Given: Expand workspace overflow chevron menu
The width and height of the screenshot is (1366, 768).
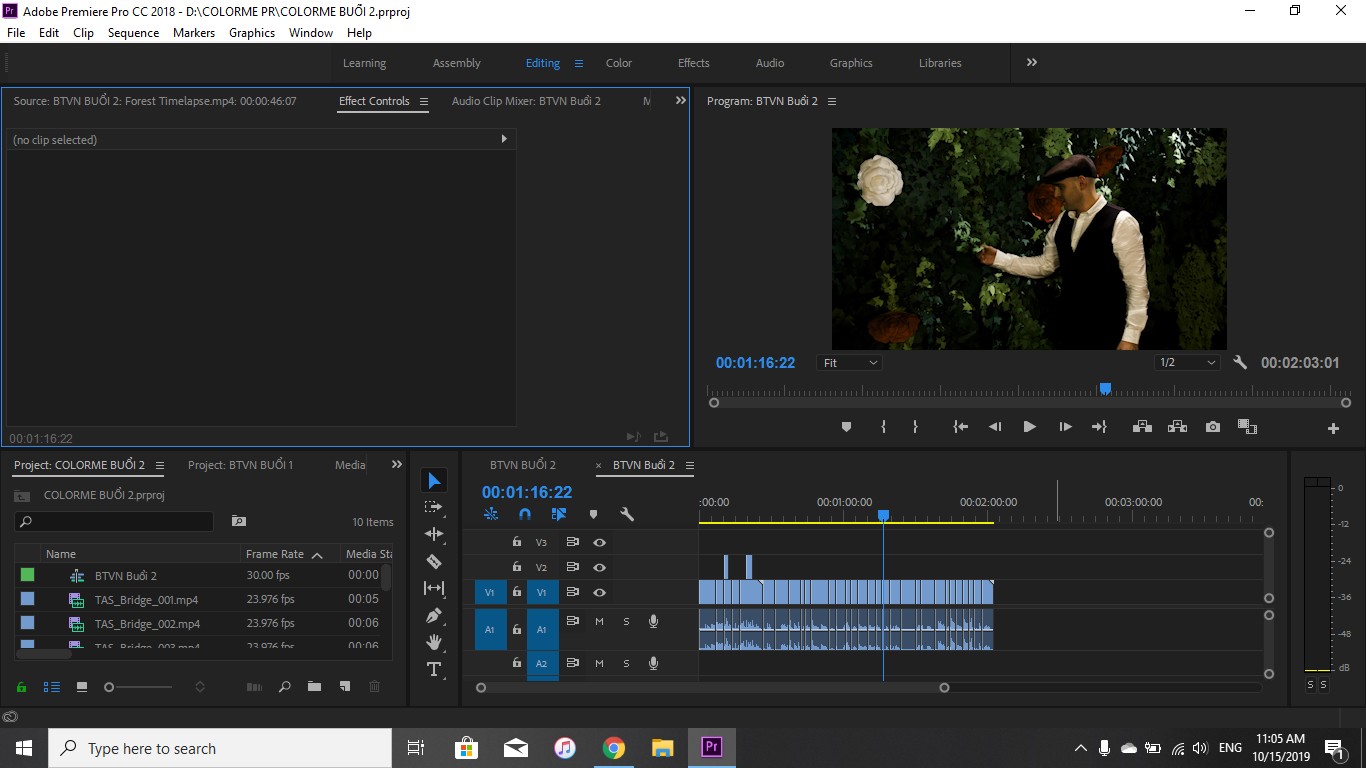Looking at the screenshot, I should click(1031, 62).
